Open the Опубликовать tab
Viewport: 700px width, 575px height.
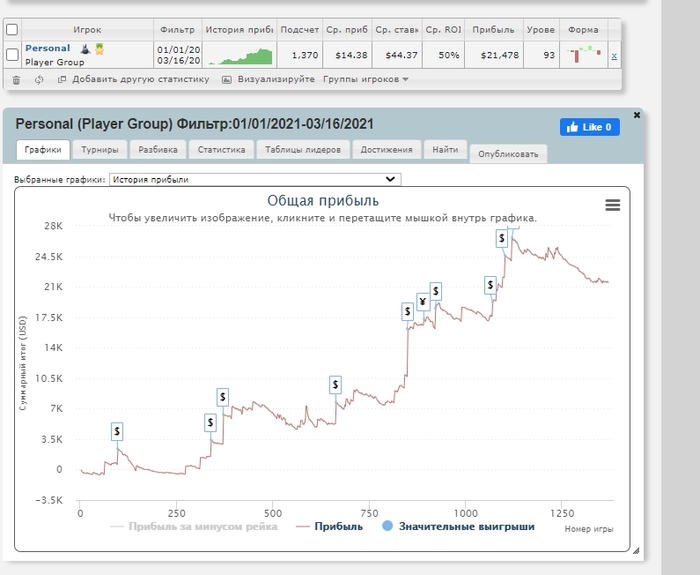[x=508, y=154]
